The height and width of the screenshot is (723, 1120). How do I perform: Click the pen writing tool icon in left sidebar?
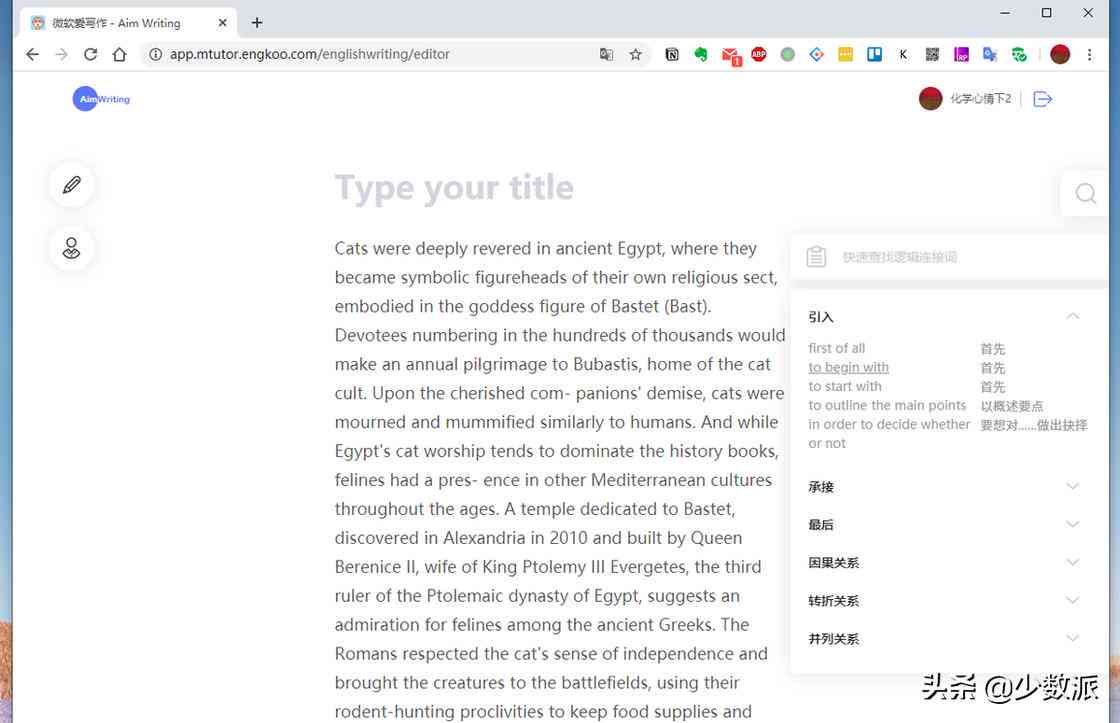[71, 185]
